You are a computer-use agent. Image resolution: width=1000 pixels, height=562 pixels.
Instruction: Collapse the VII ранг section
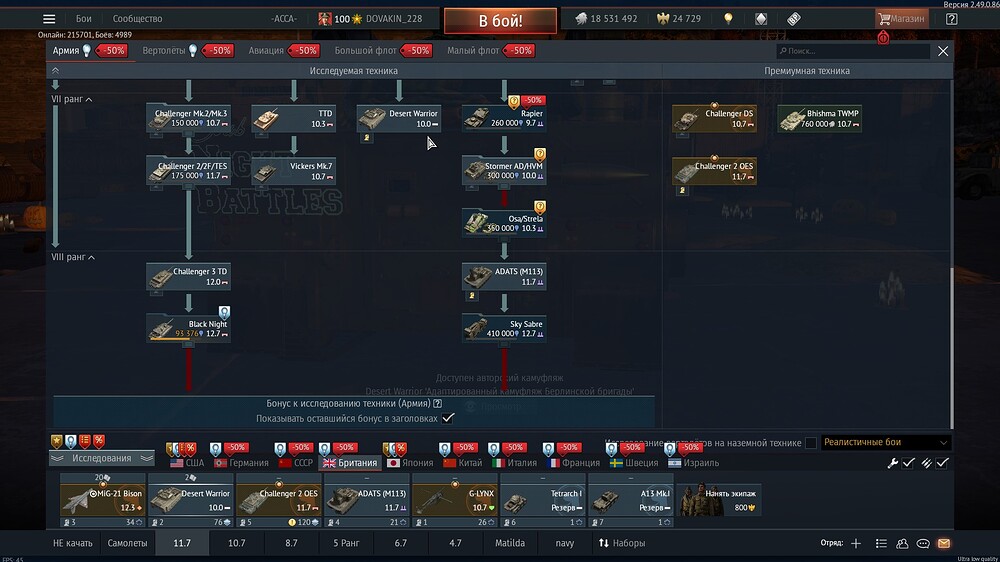89,99
